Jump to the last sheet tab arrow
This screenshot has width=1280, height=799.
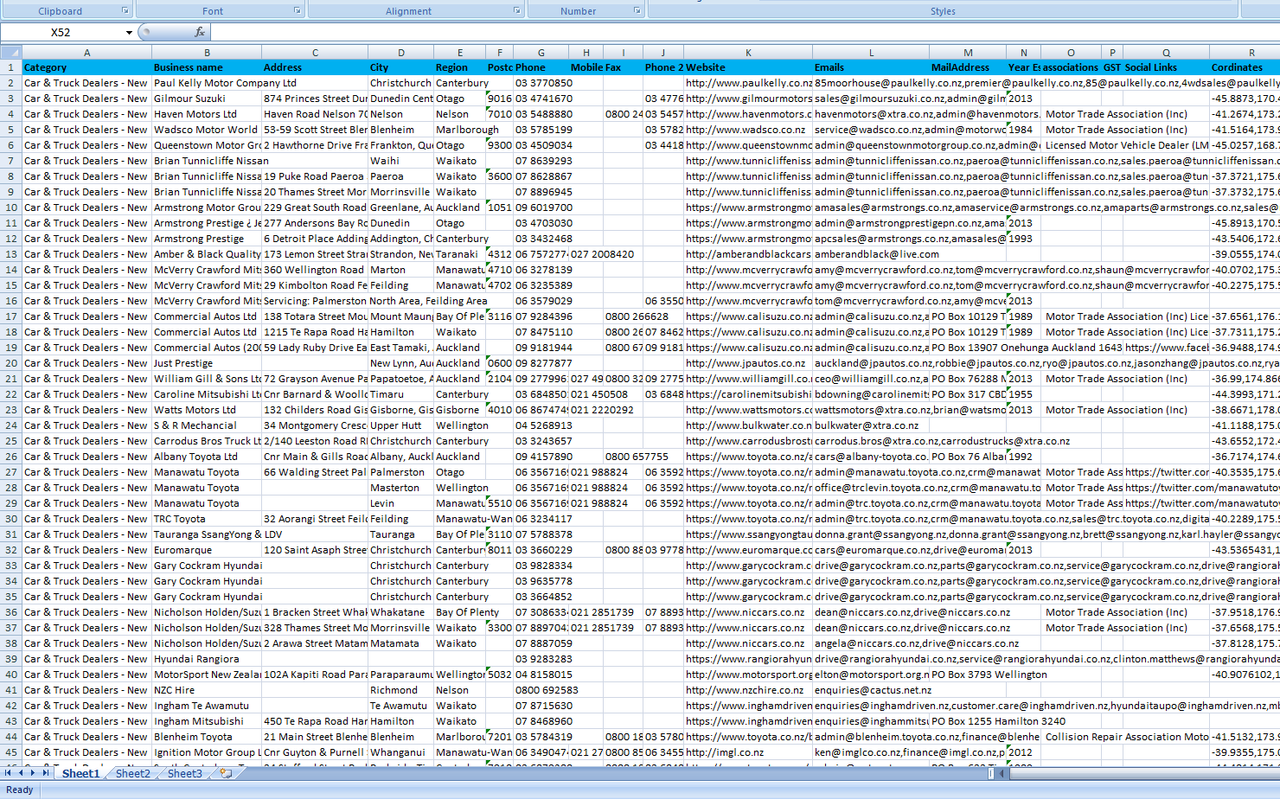46,773
